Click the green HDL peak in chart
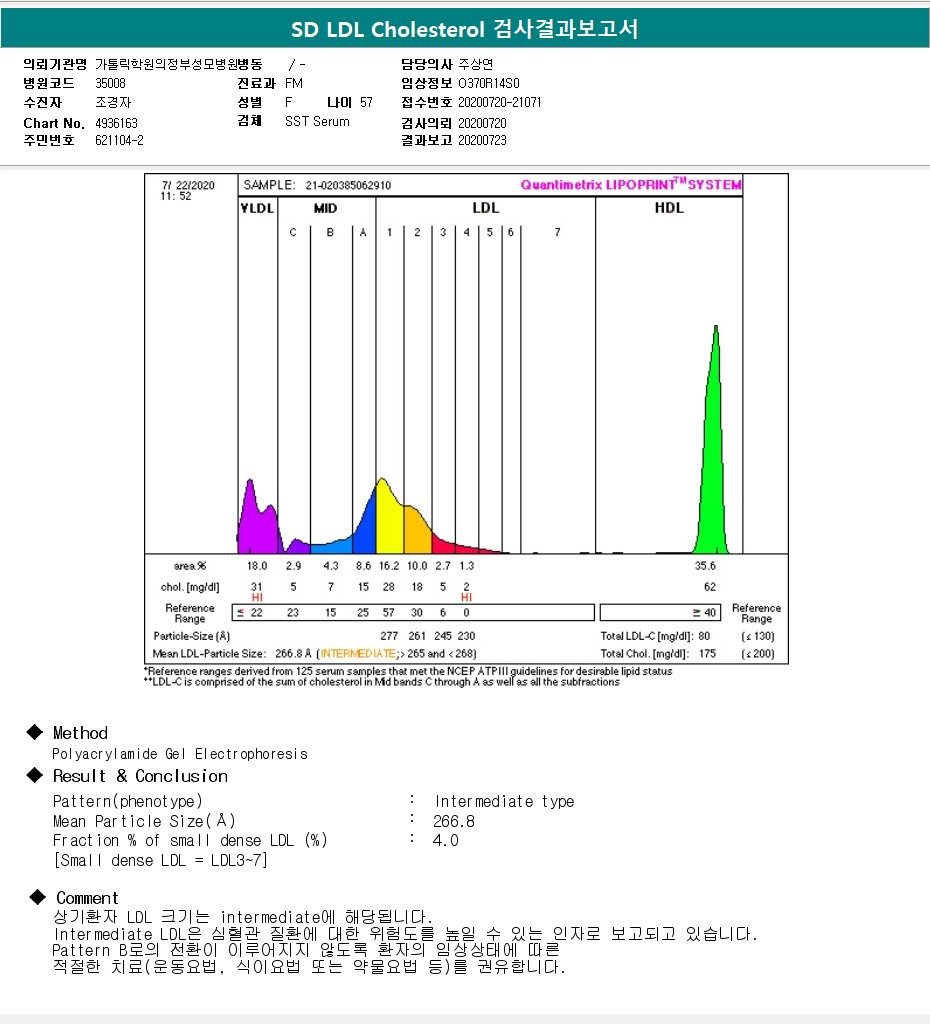Viewport: 930px width, 1024px height. tap(714, 450)
